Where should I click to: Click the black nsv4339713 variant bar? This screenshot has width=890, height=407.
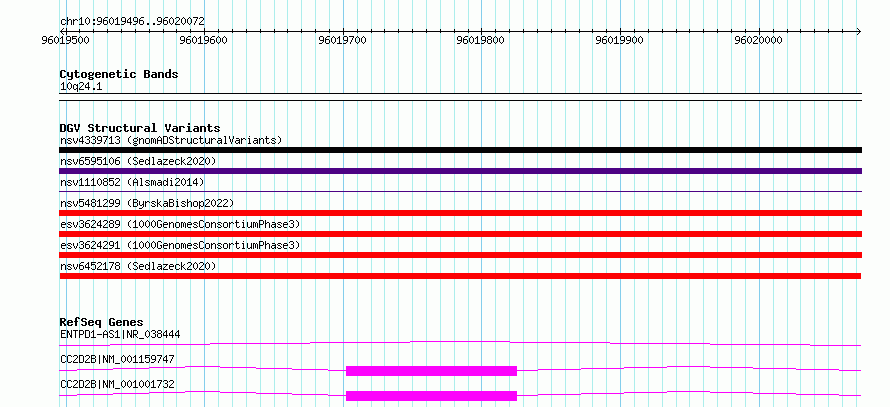coord(460,150)
